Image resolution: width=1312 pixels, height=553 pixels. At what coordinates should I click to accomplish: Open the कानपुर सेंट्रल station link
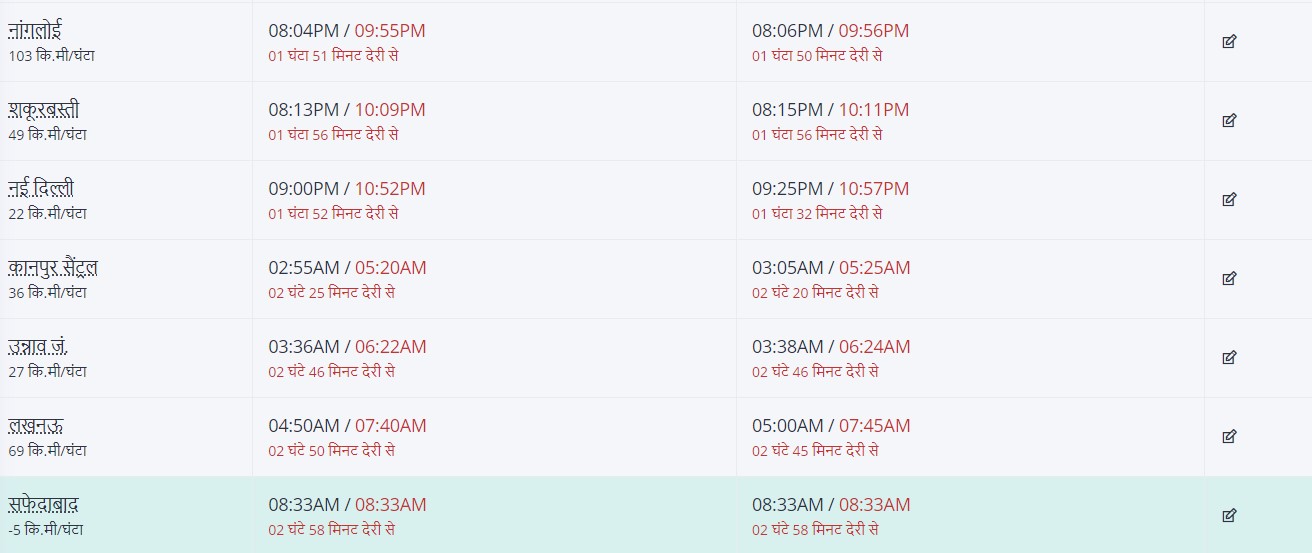53,268
